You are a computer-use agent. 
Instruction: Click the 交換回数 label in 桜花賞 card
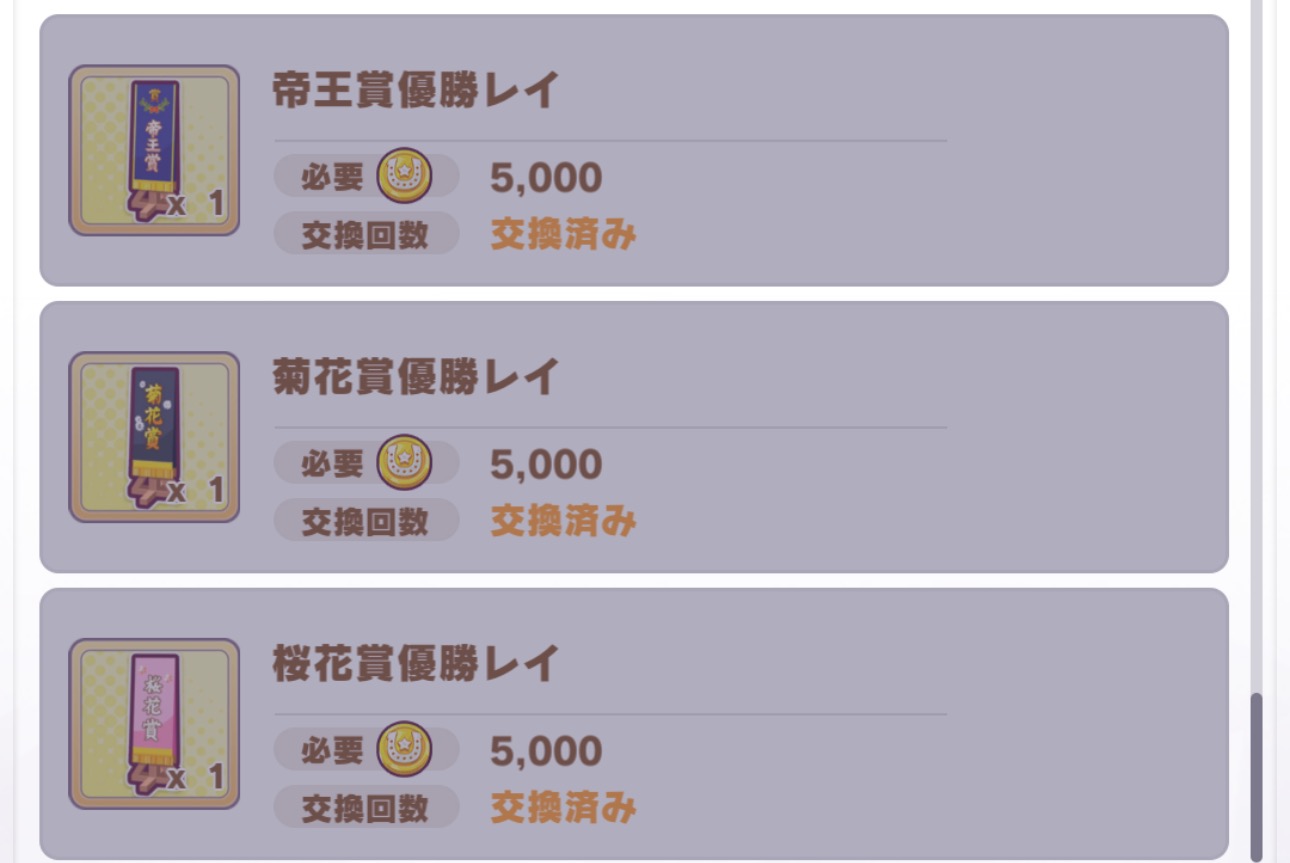(365, 808)
